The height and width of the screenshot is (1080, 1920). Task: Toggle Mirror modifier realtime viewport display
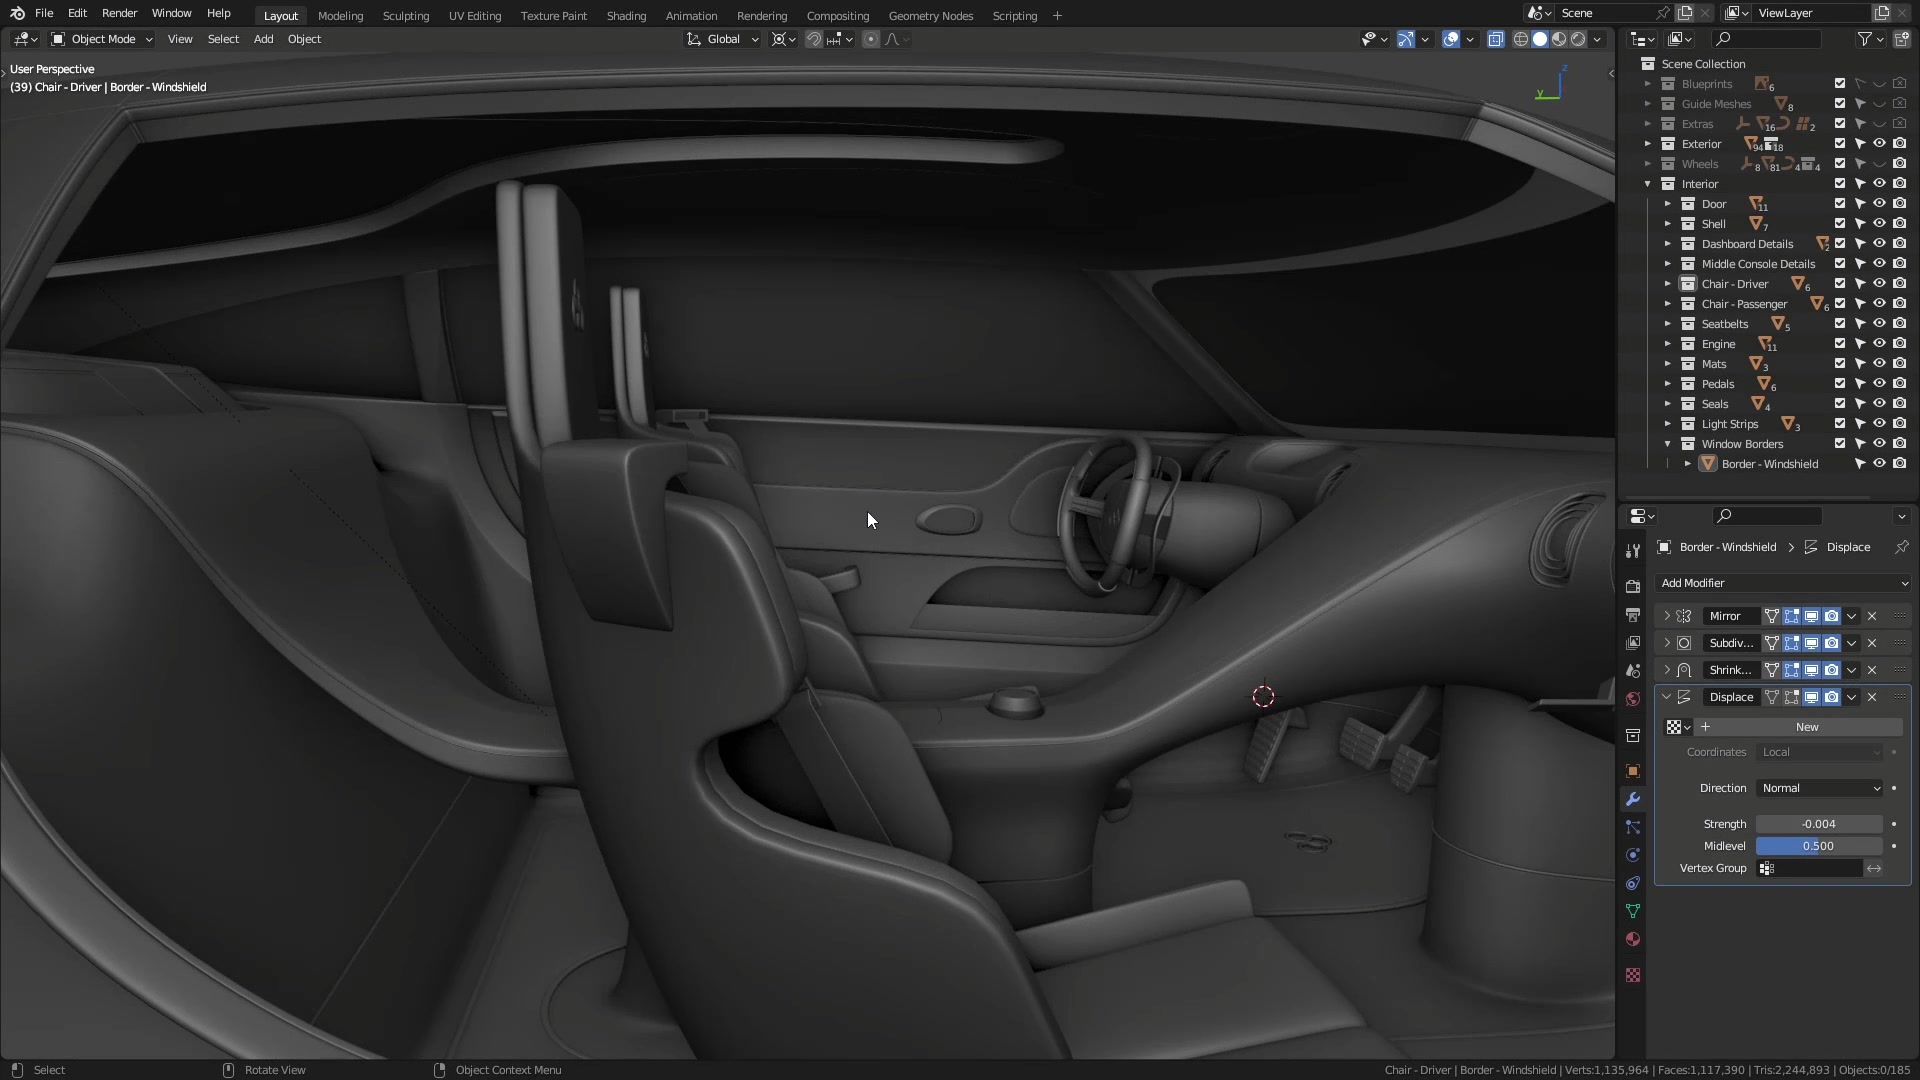[1811, 616]
